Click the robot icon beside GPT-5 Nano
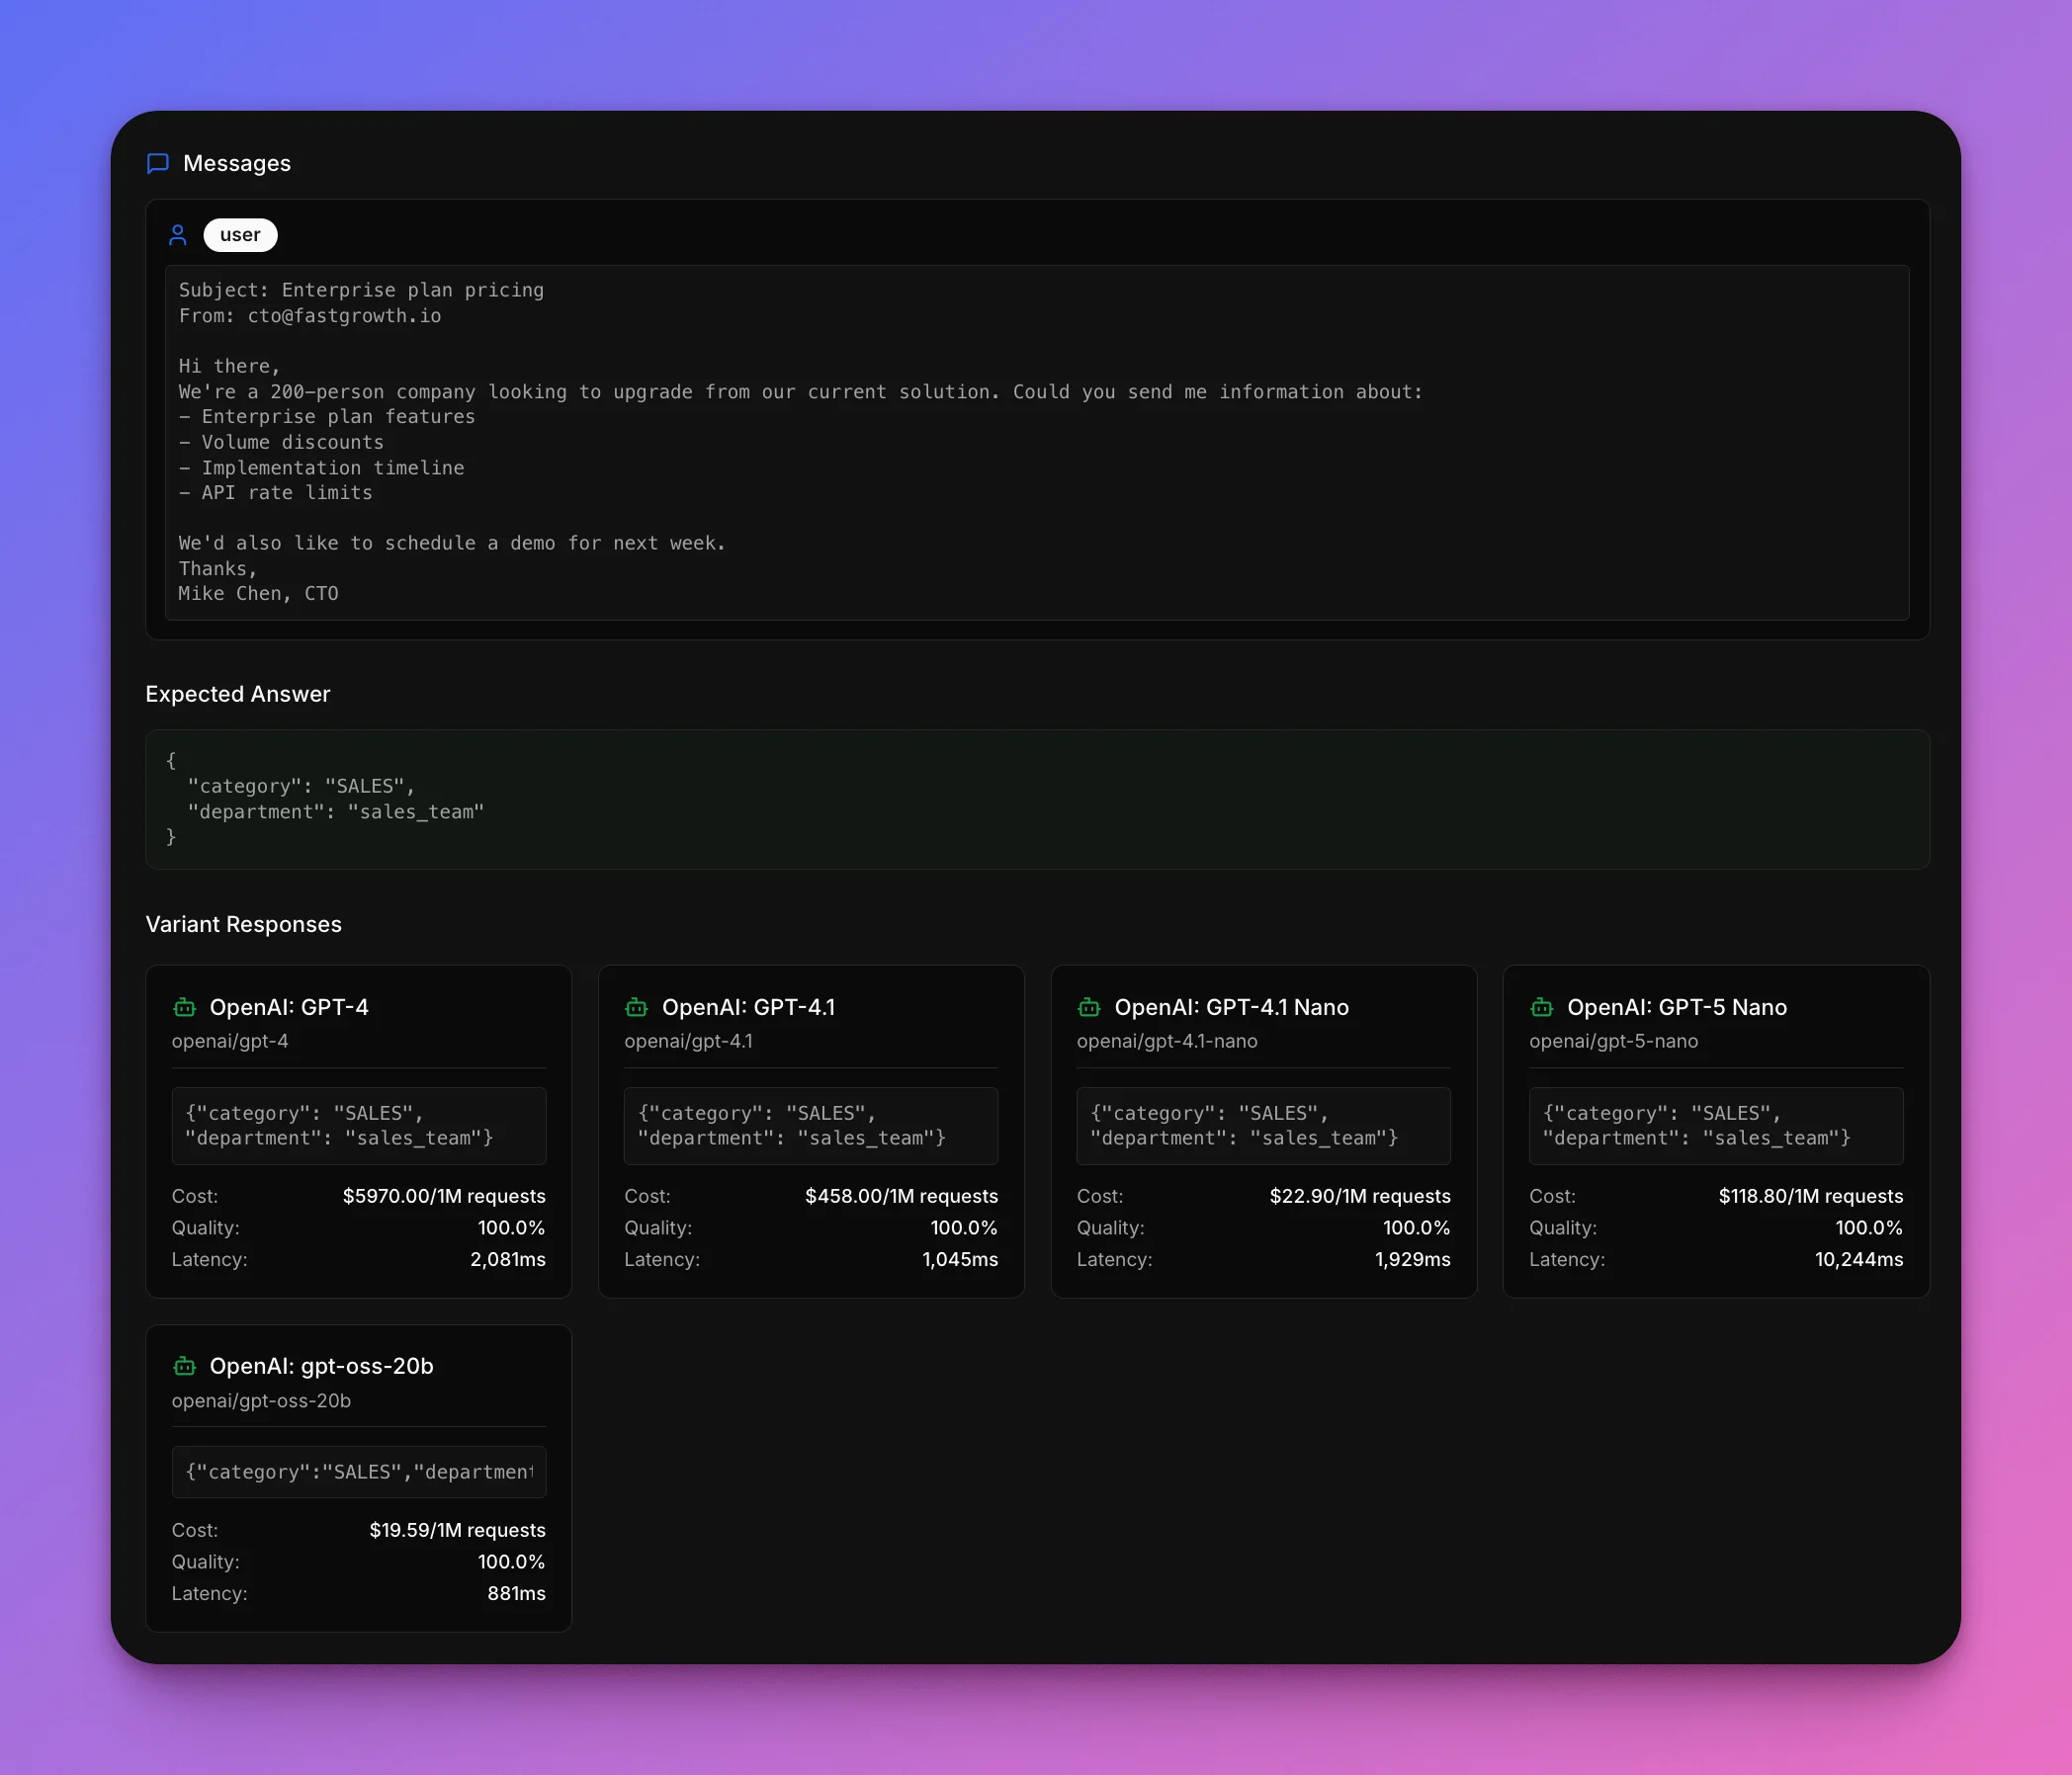The width and height of the screenshot is (2072, 1775). tap(1542, 1007)
